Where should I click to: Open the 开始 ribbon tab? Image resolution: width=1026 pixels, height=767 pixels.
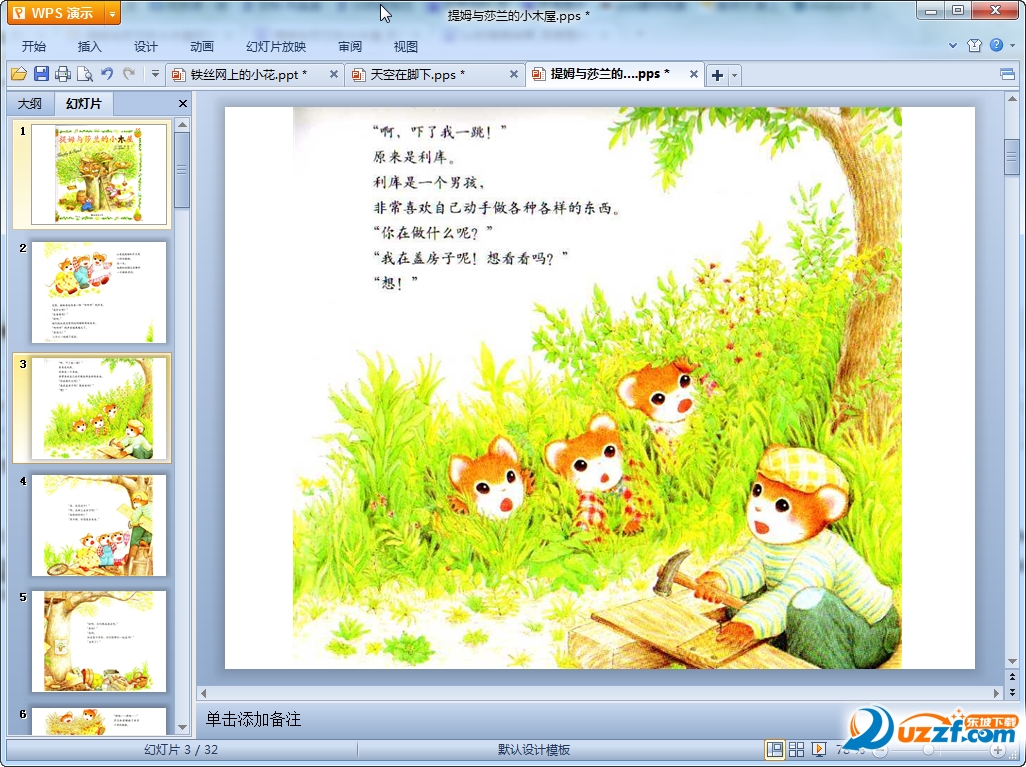[33, 46]
